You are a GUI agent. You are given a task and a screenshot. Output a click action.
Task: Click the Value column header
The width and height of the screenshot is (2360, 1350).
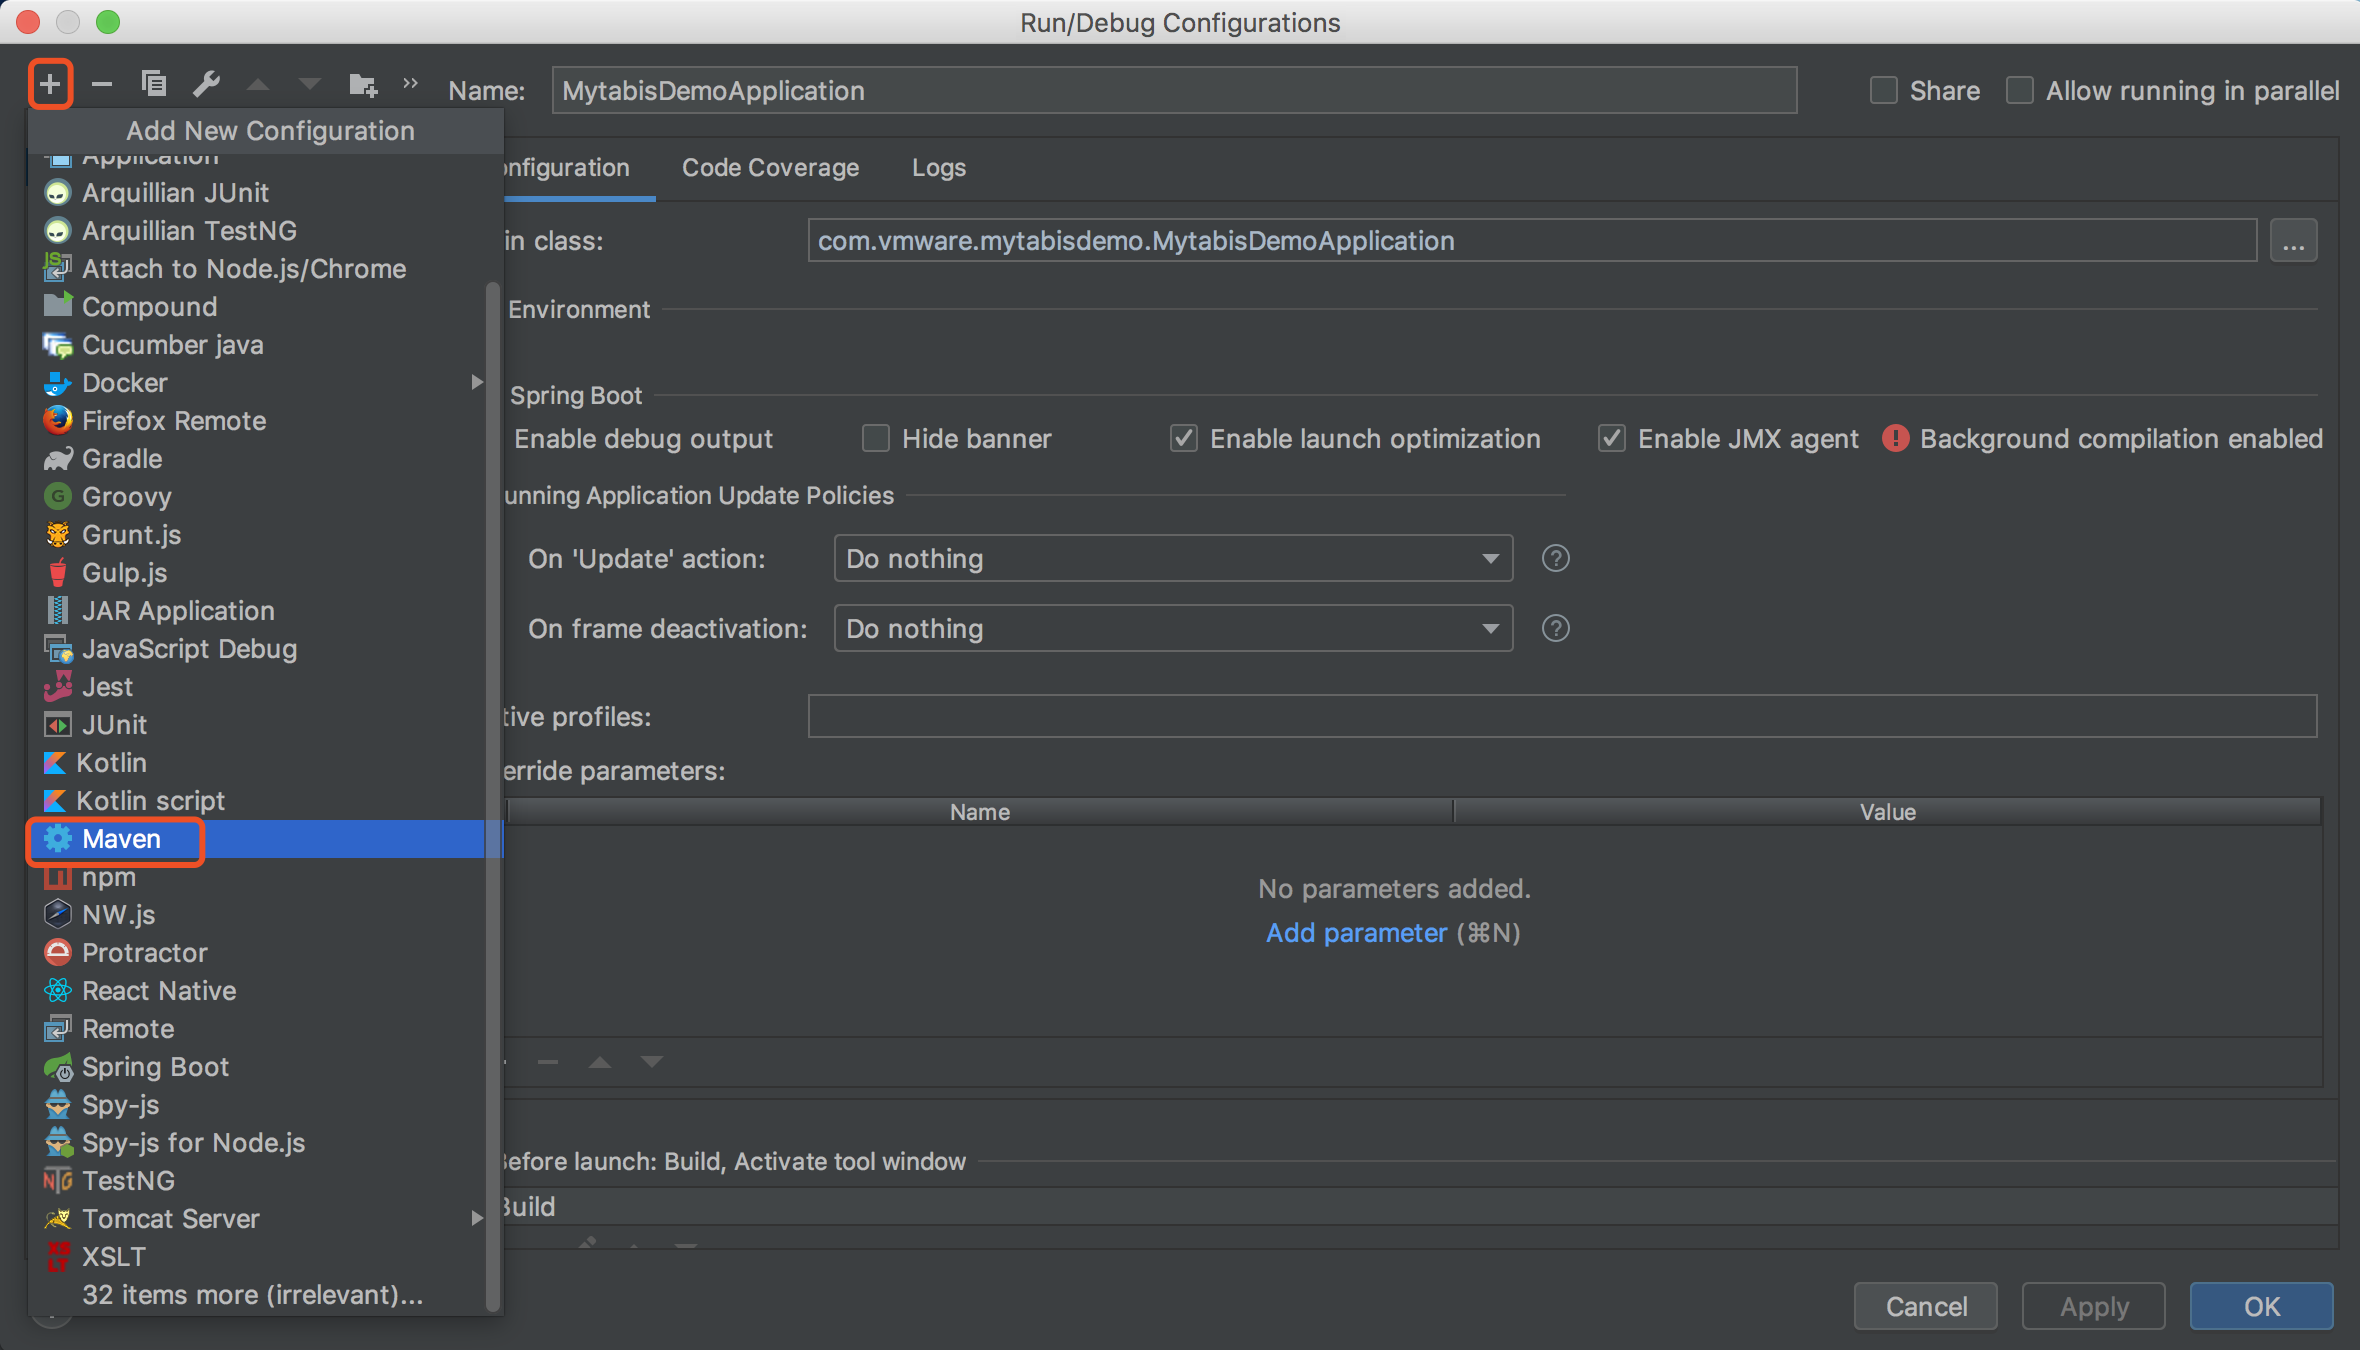click(x=1887, y=812)
